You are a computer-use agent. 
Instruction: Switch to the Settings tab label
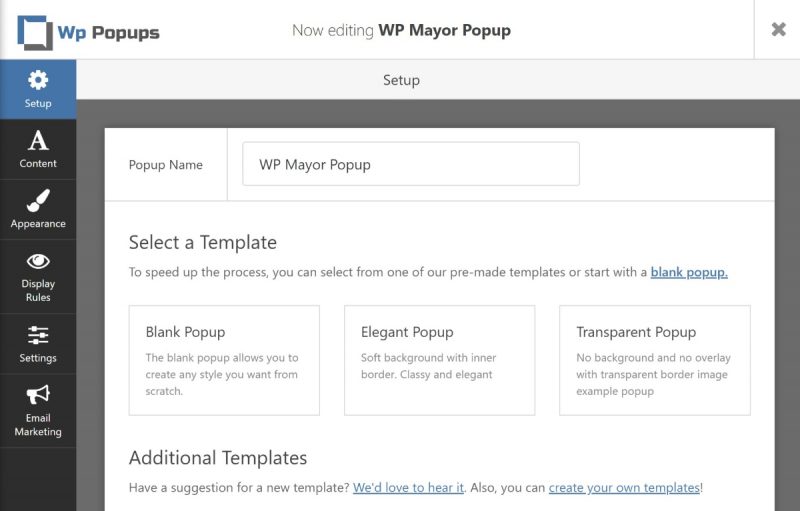click(x=38, y=358)
